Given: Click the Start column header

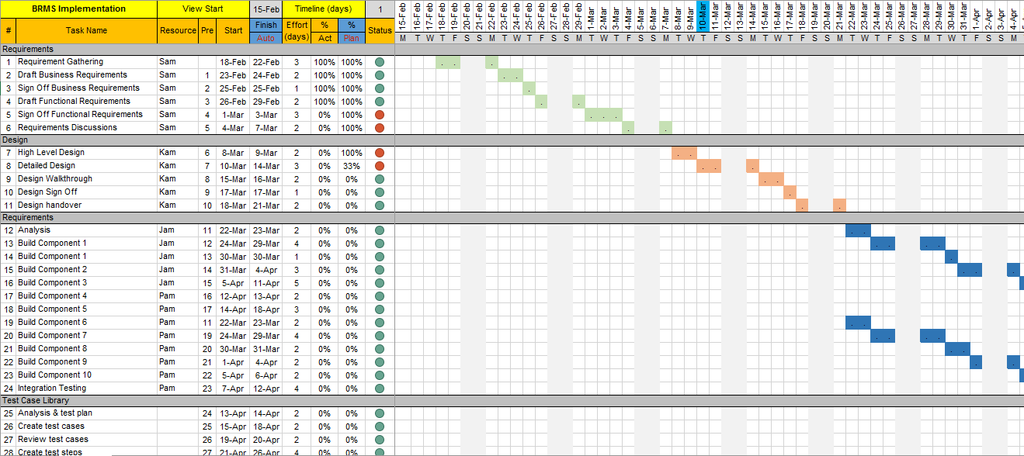Looking at the screenshot, I should 233,31.
